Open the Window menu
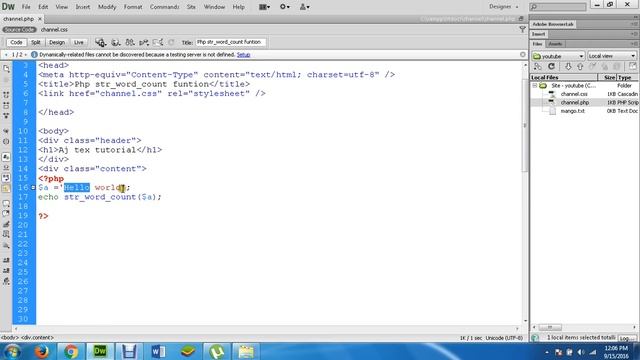Viewport: 640px width, 360px height. [214, 7]
